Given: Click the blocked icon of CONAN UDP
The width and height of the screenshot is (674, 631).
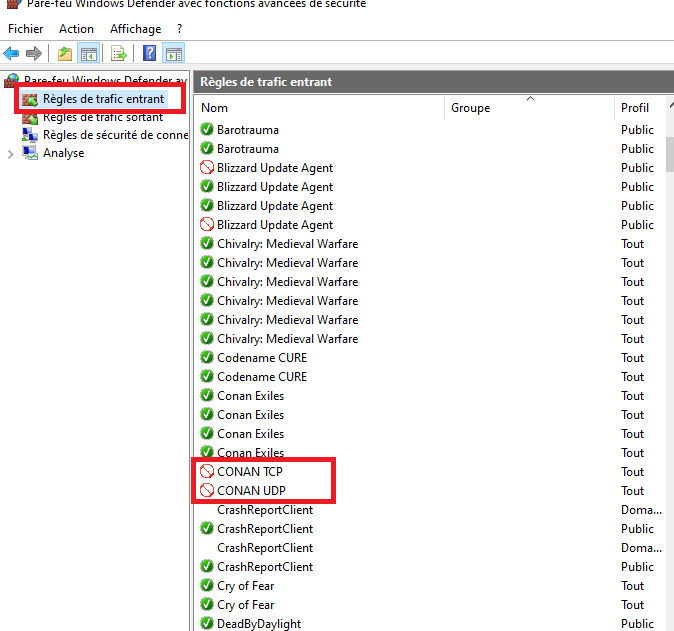Looking at the screenshot, I should click(207, 490).
